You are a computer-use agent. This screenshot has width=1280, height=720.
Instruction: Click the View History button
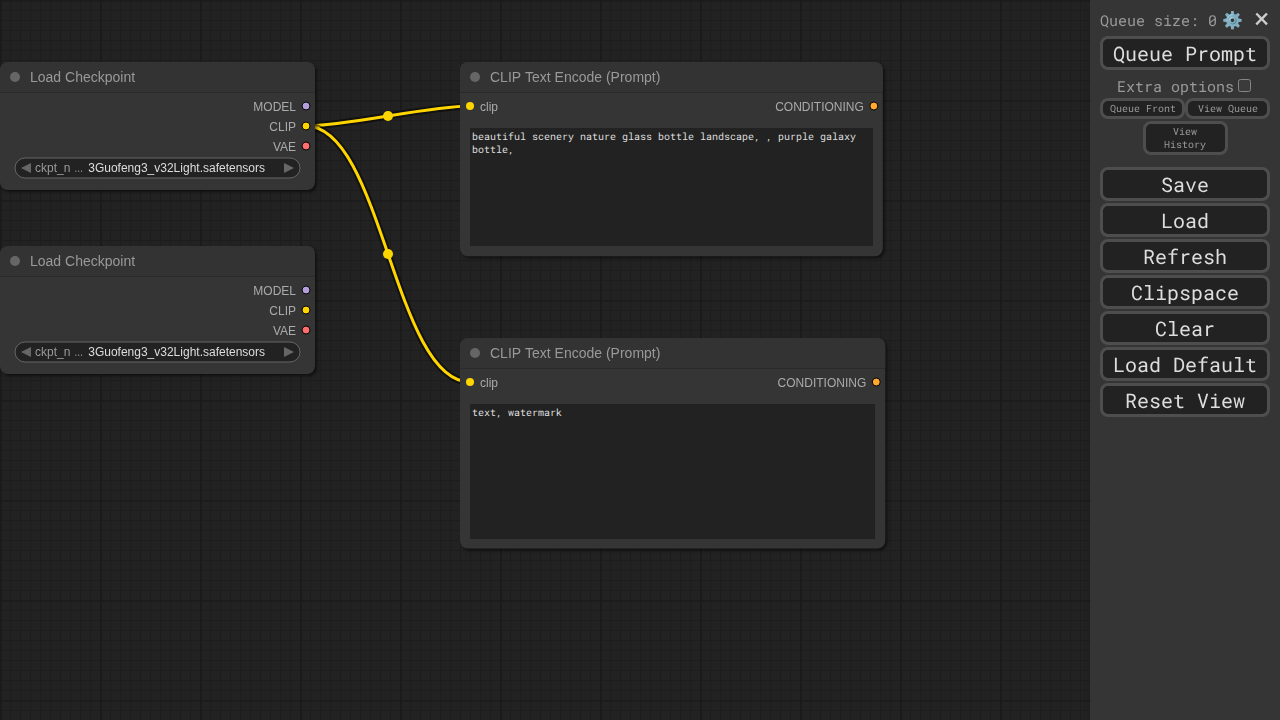[x=1185, y=138]
